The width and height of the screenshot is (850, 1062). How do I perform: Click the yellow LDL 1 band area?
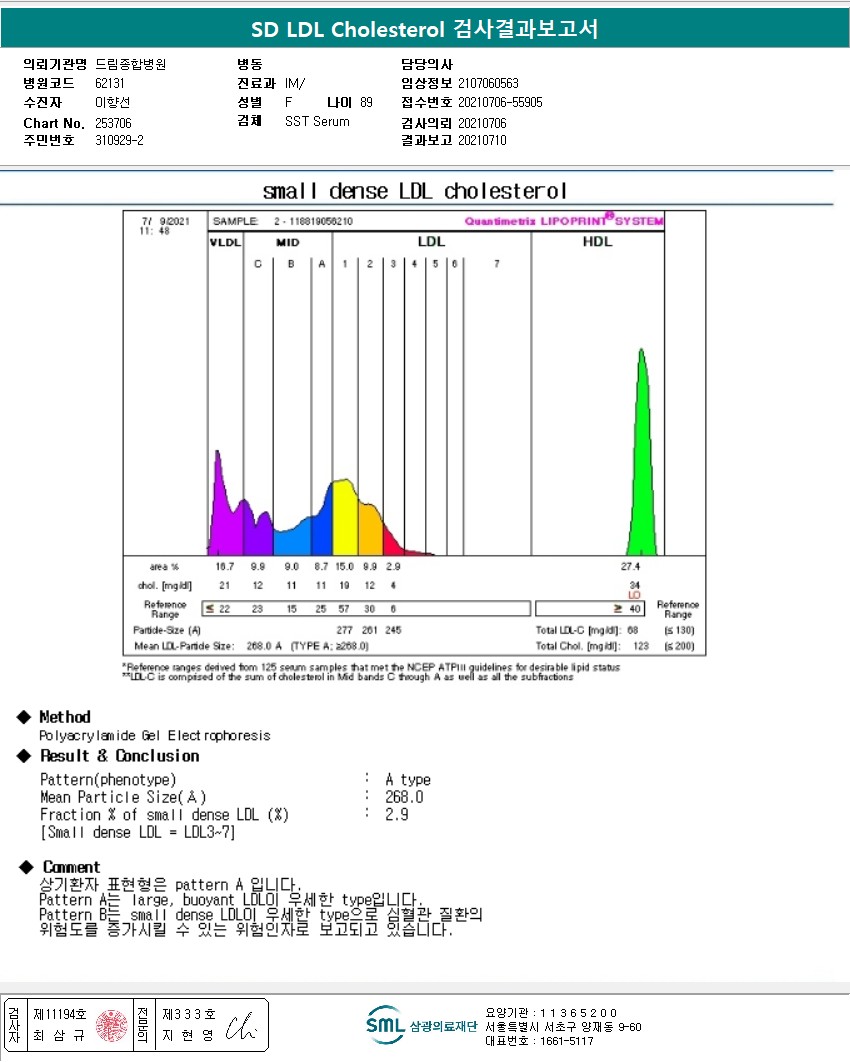345,517
